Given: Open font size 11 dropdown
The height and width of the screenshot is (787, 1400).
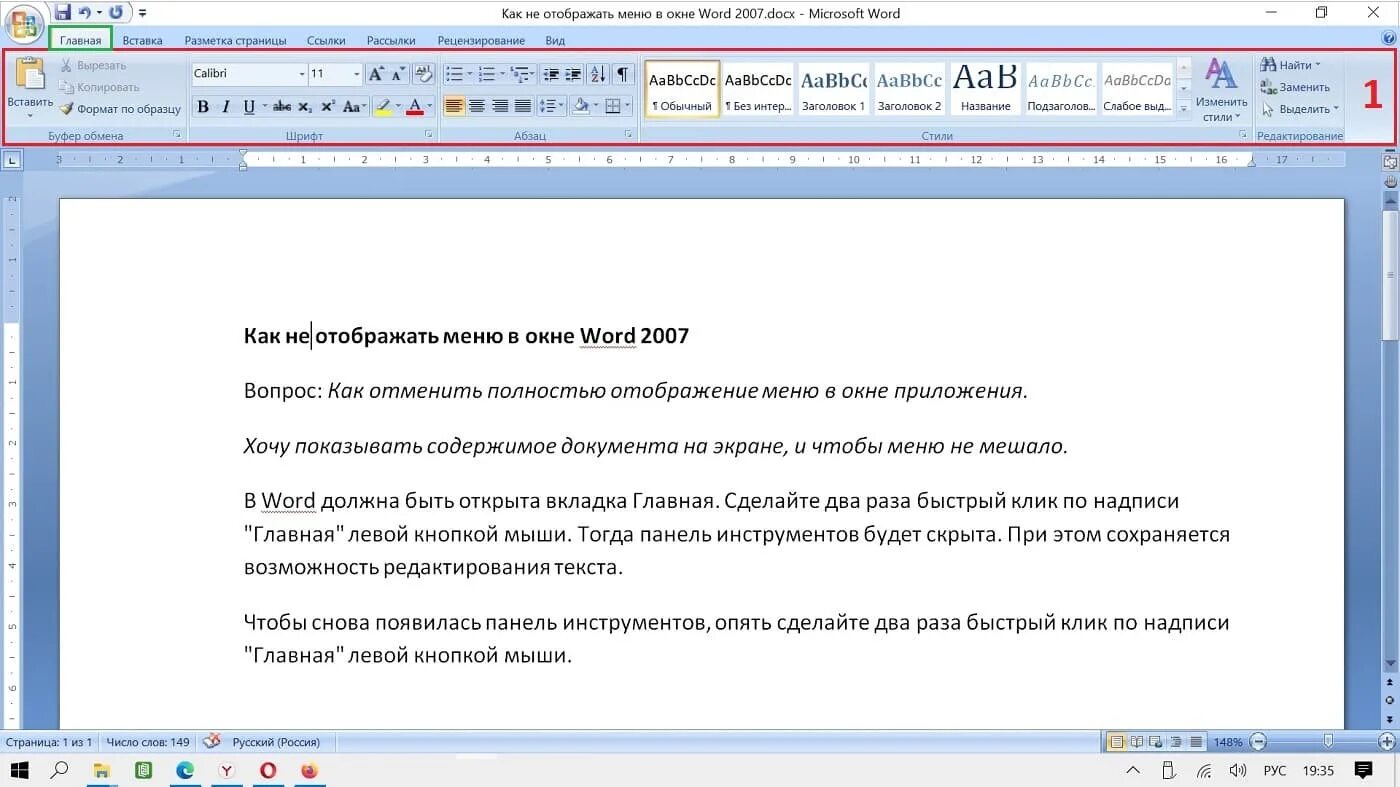Looking at the screenshot, I should coord(357,74).
